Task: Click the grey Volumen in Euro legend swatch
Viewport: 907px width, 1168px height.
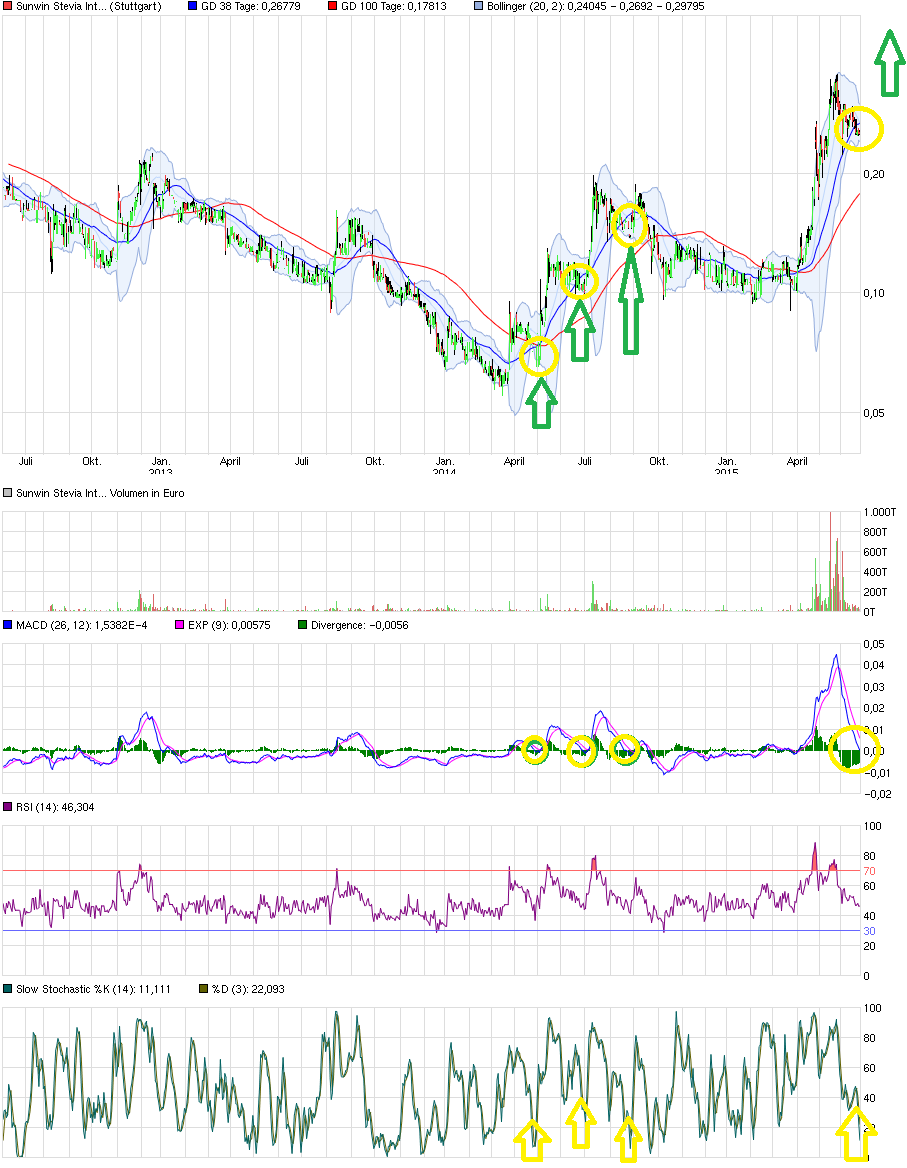Action: tap(7, 493)
